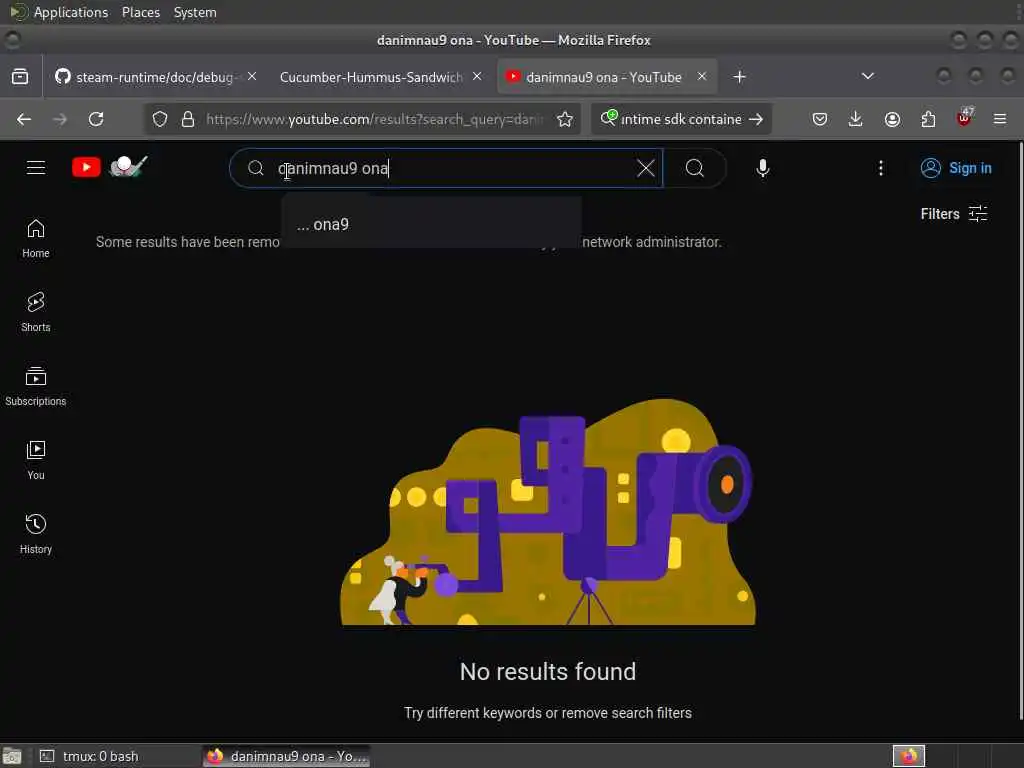Open History in the sidebar
This screenshot has width=1024, height=768.
coord(36,534)
